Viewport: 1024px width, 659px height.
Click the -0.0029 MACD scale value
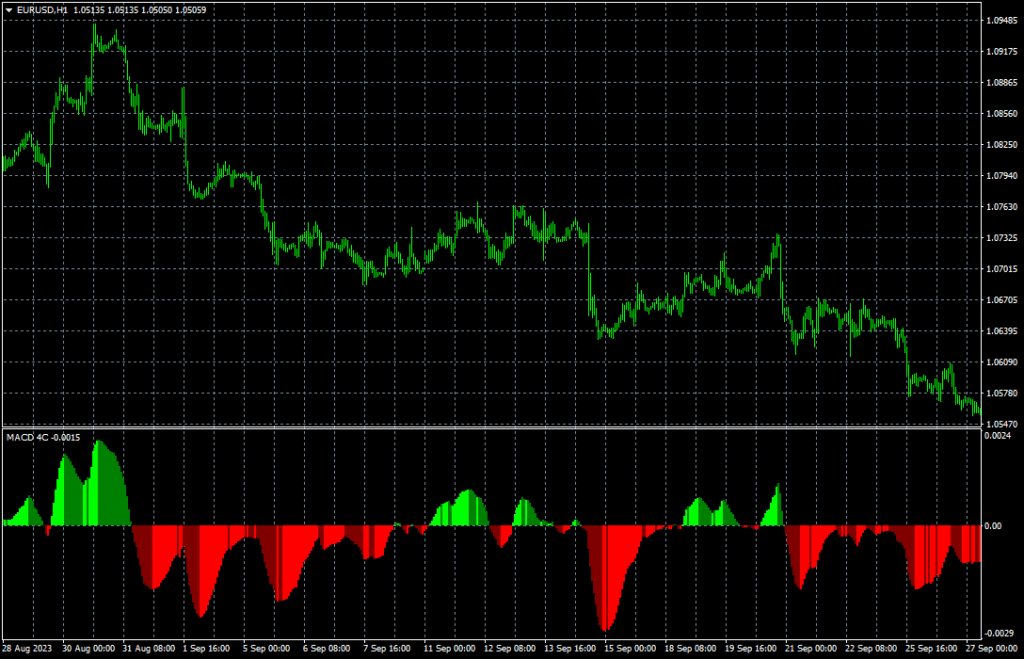pos(997,634)
